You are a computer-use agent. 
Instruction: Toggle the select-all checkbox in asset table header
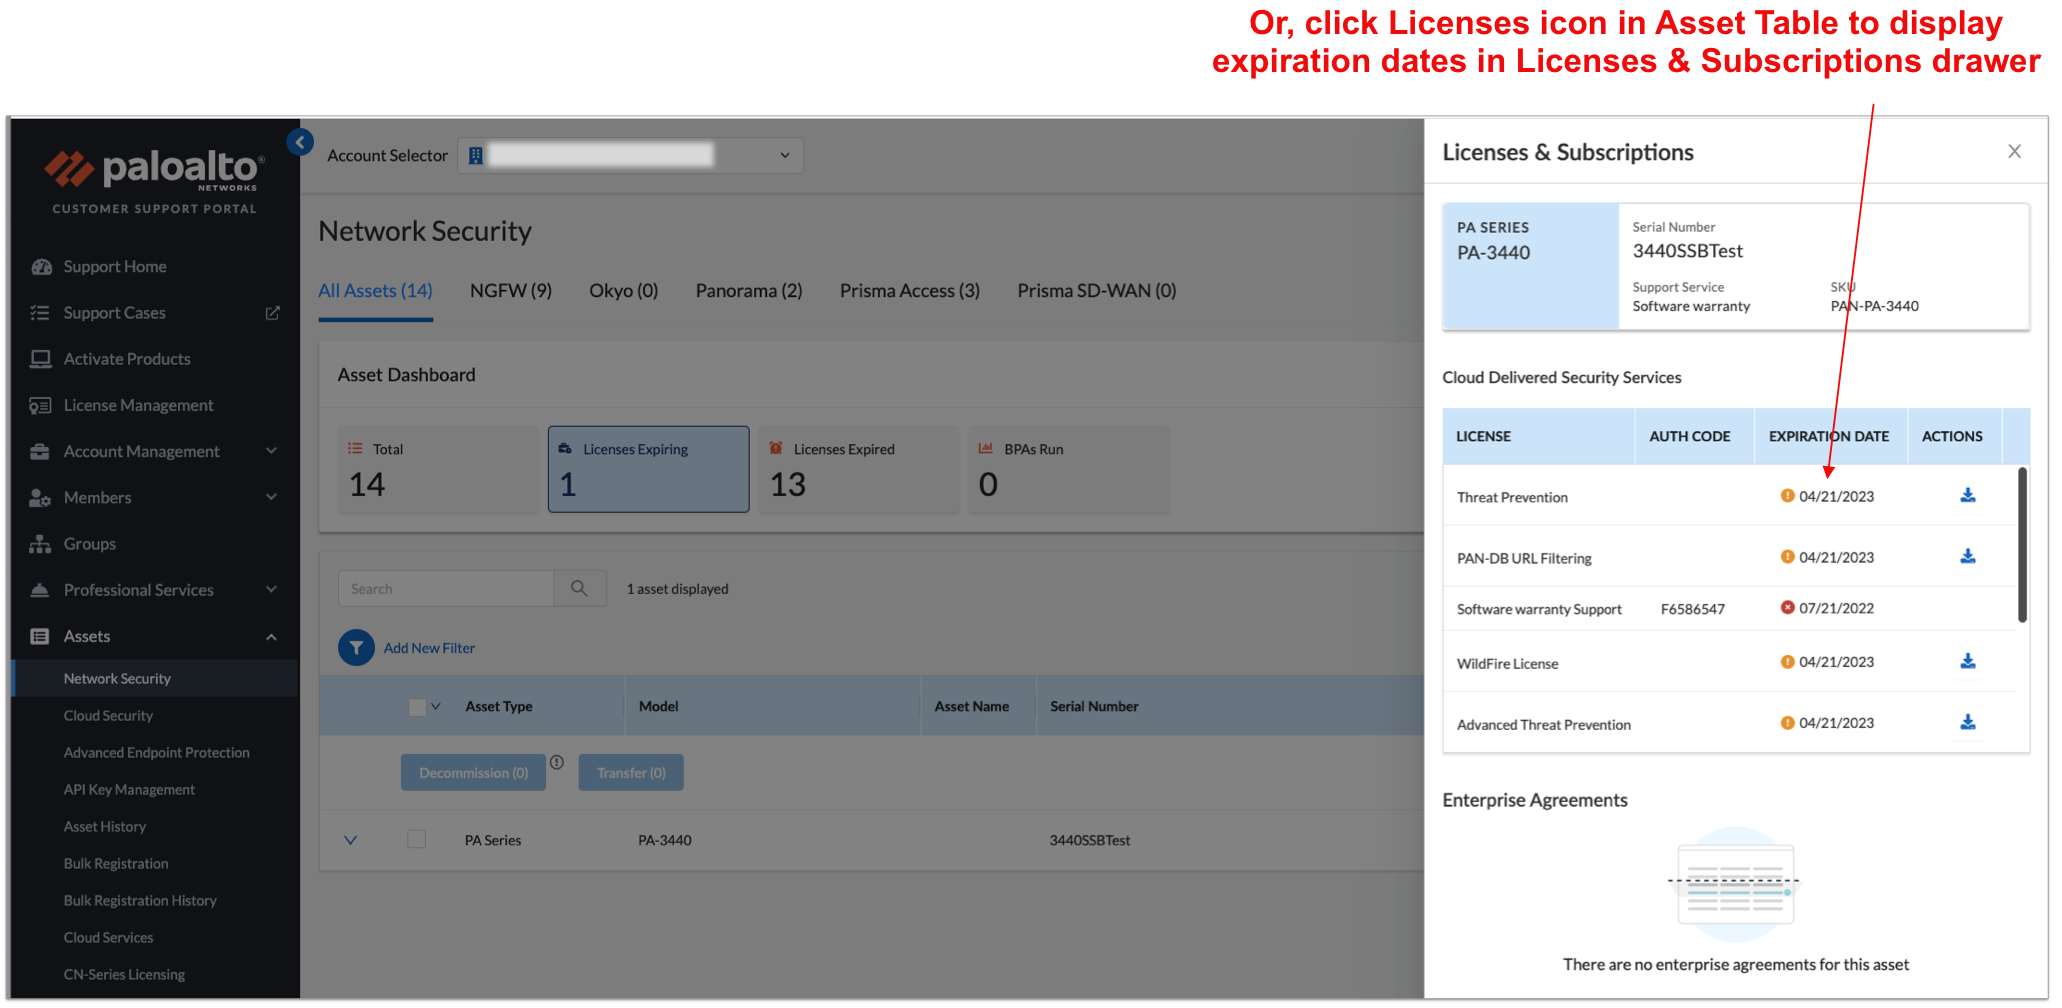[415, 706]
